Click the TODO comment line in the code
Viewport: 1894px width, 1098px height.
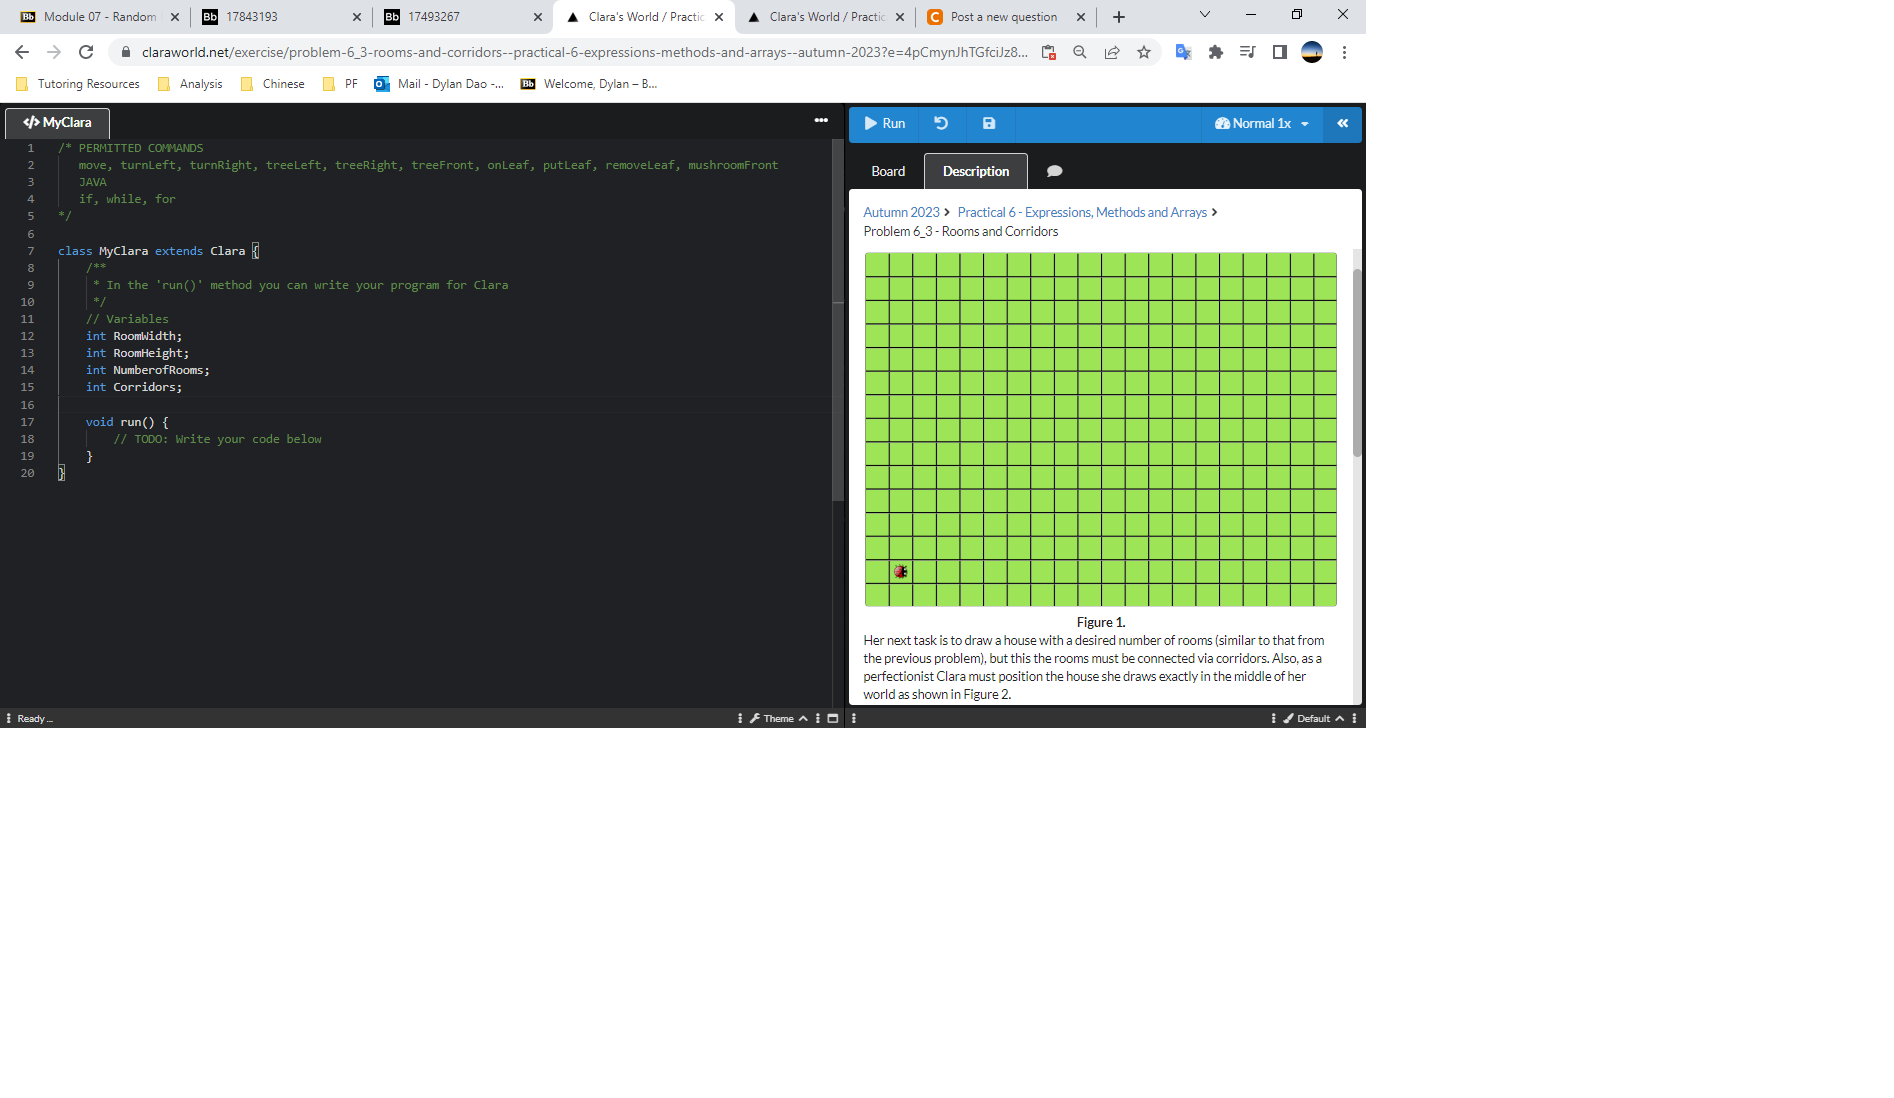[x=217, y=440]
